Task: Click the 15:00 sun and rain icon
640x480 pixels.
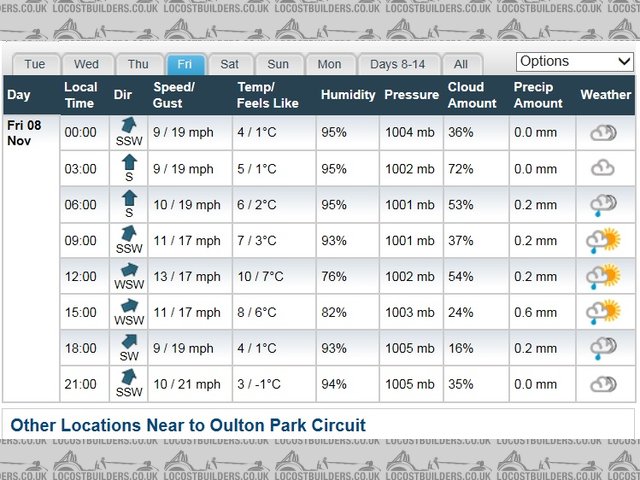Action: 605,313
